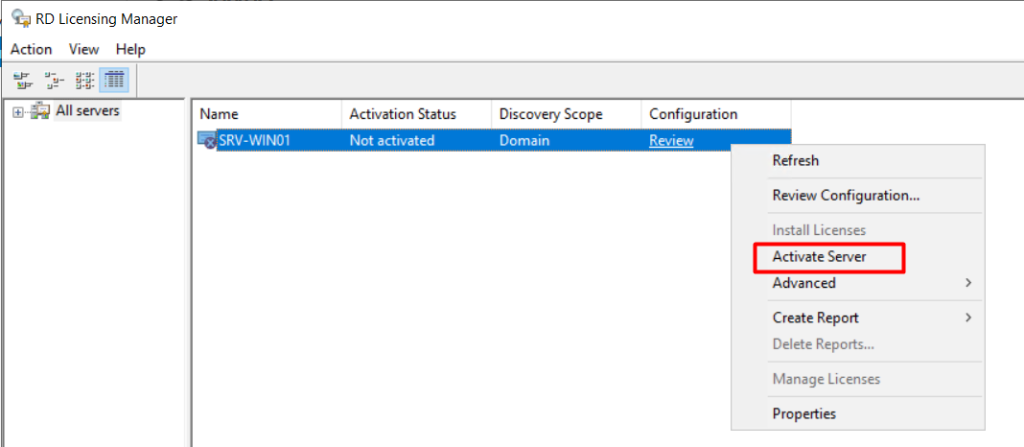The width and height of the screenshot is (1024, 447).
Task: Open the Help menu
Action: tap(130, 49)
